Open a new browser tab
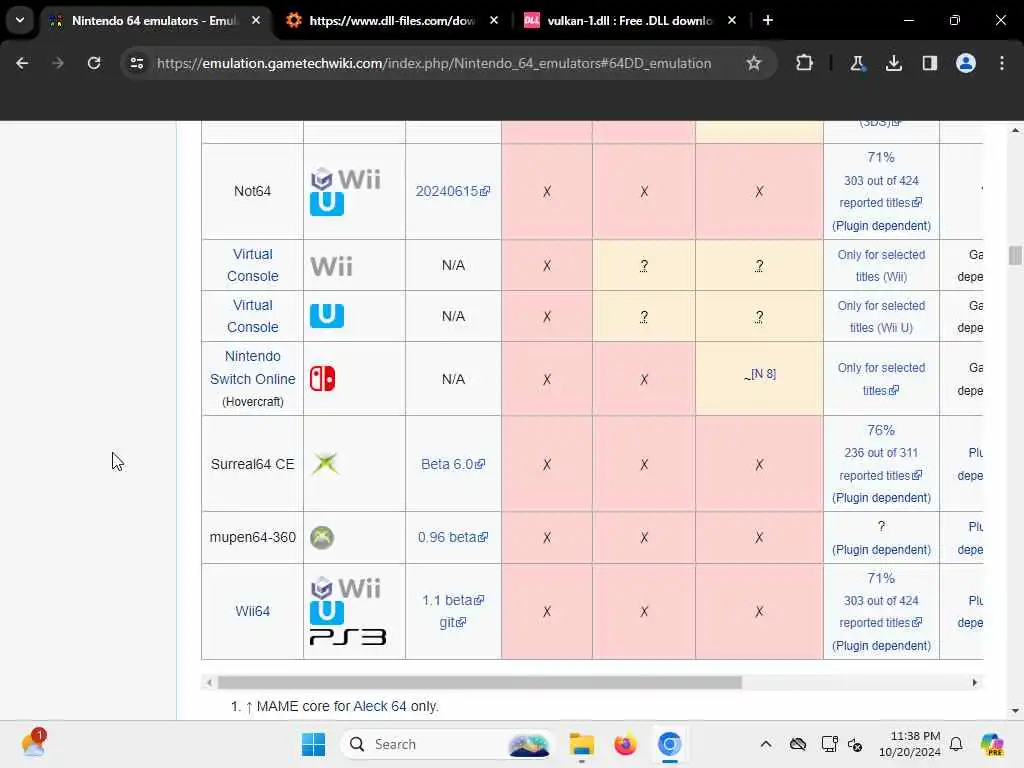The height and width of the screenshot is (768, 1024). click(768, 20)
